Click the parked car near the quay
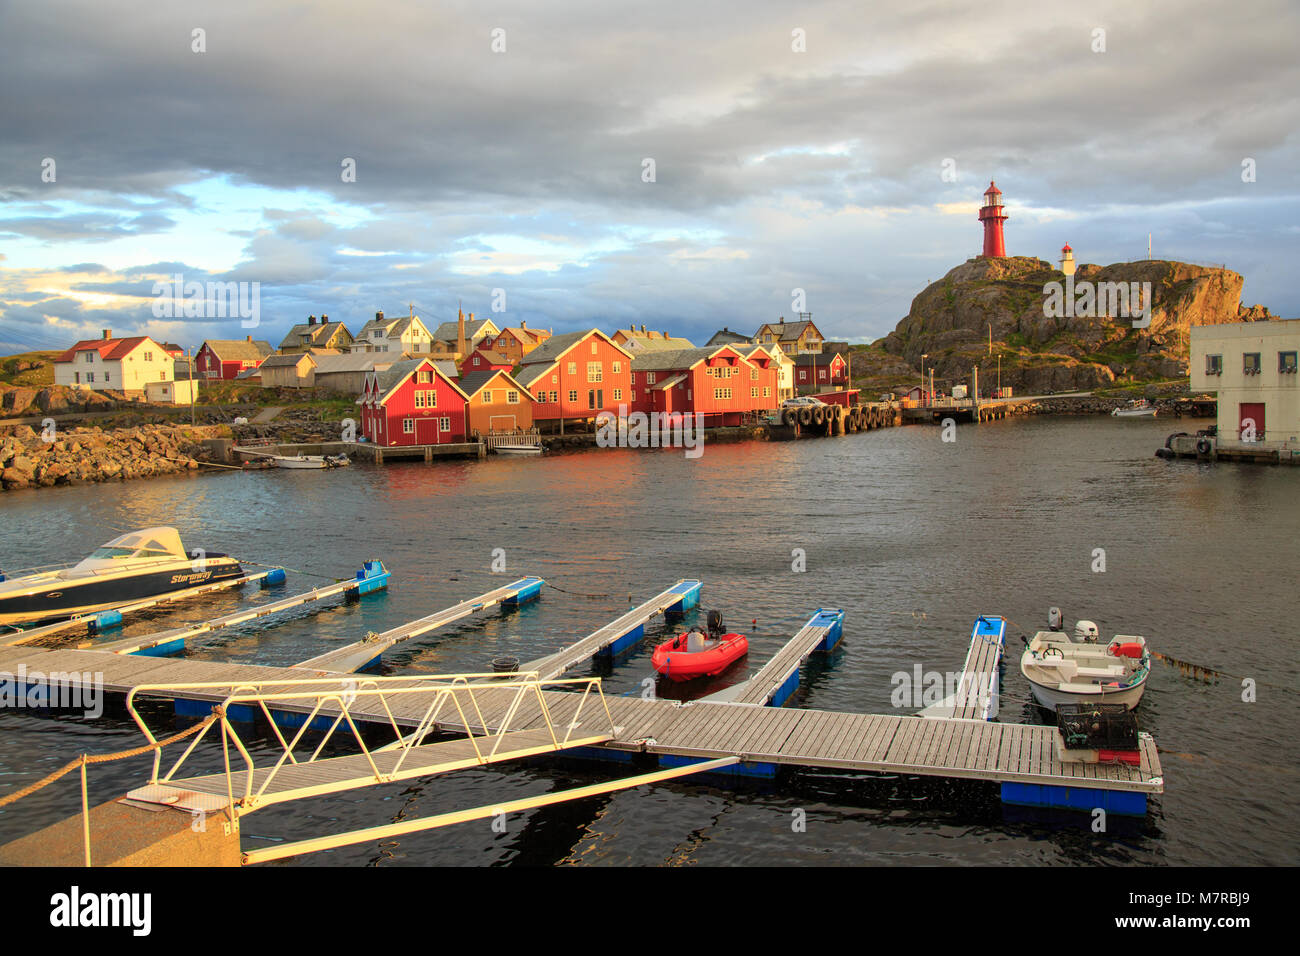1300x956 pixels. point(800,402)
